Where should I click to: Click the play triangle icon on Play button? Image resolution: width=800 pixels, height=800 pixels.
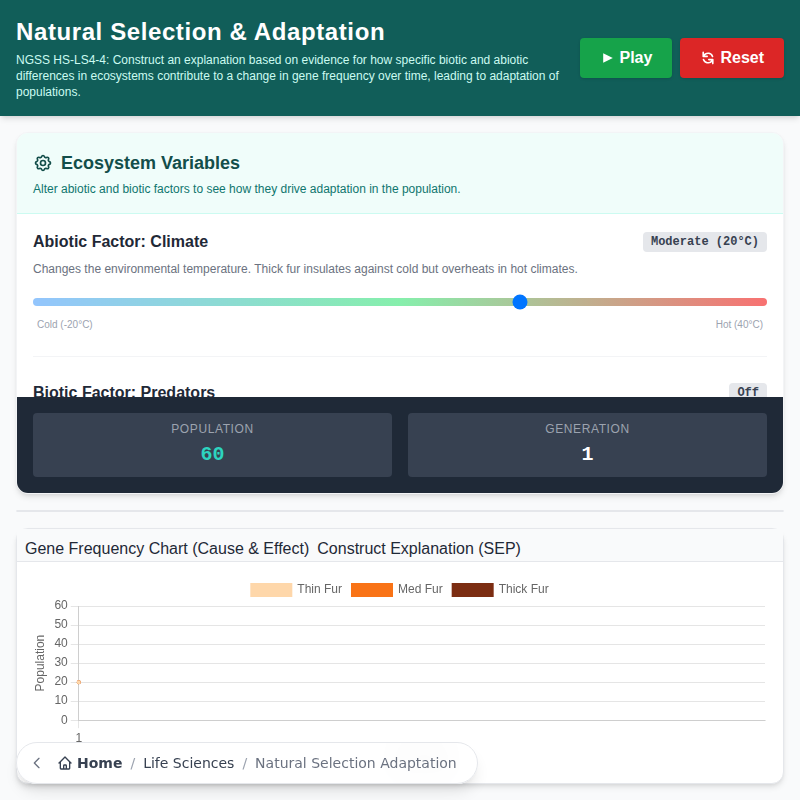pos(605,57)
